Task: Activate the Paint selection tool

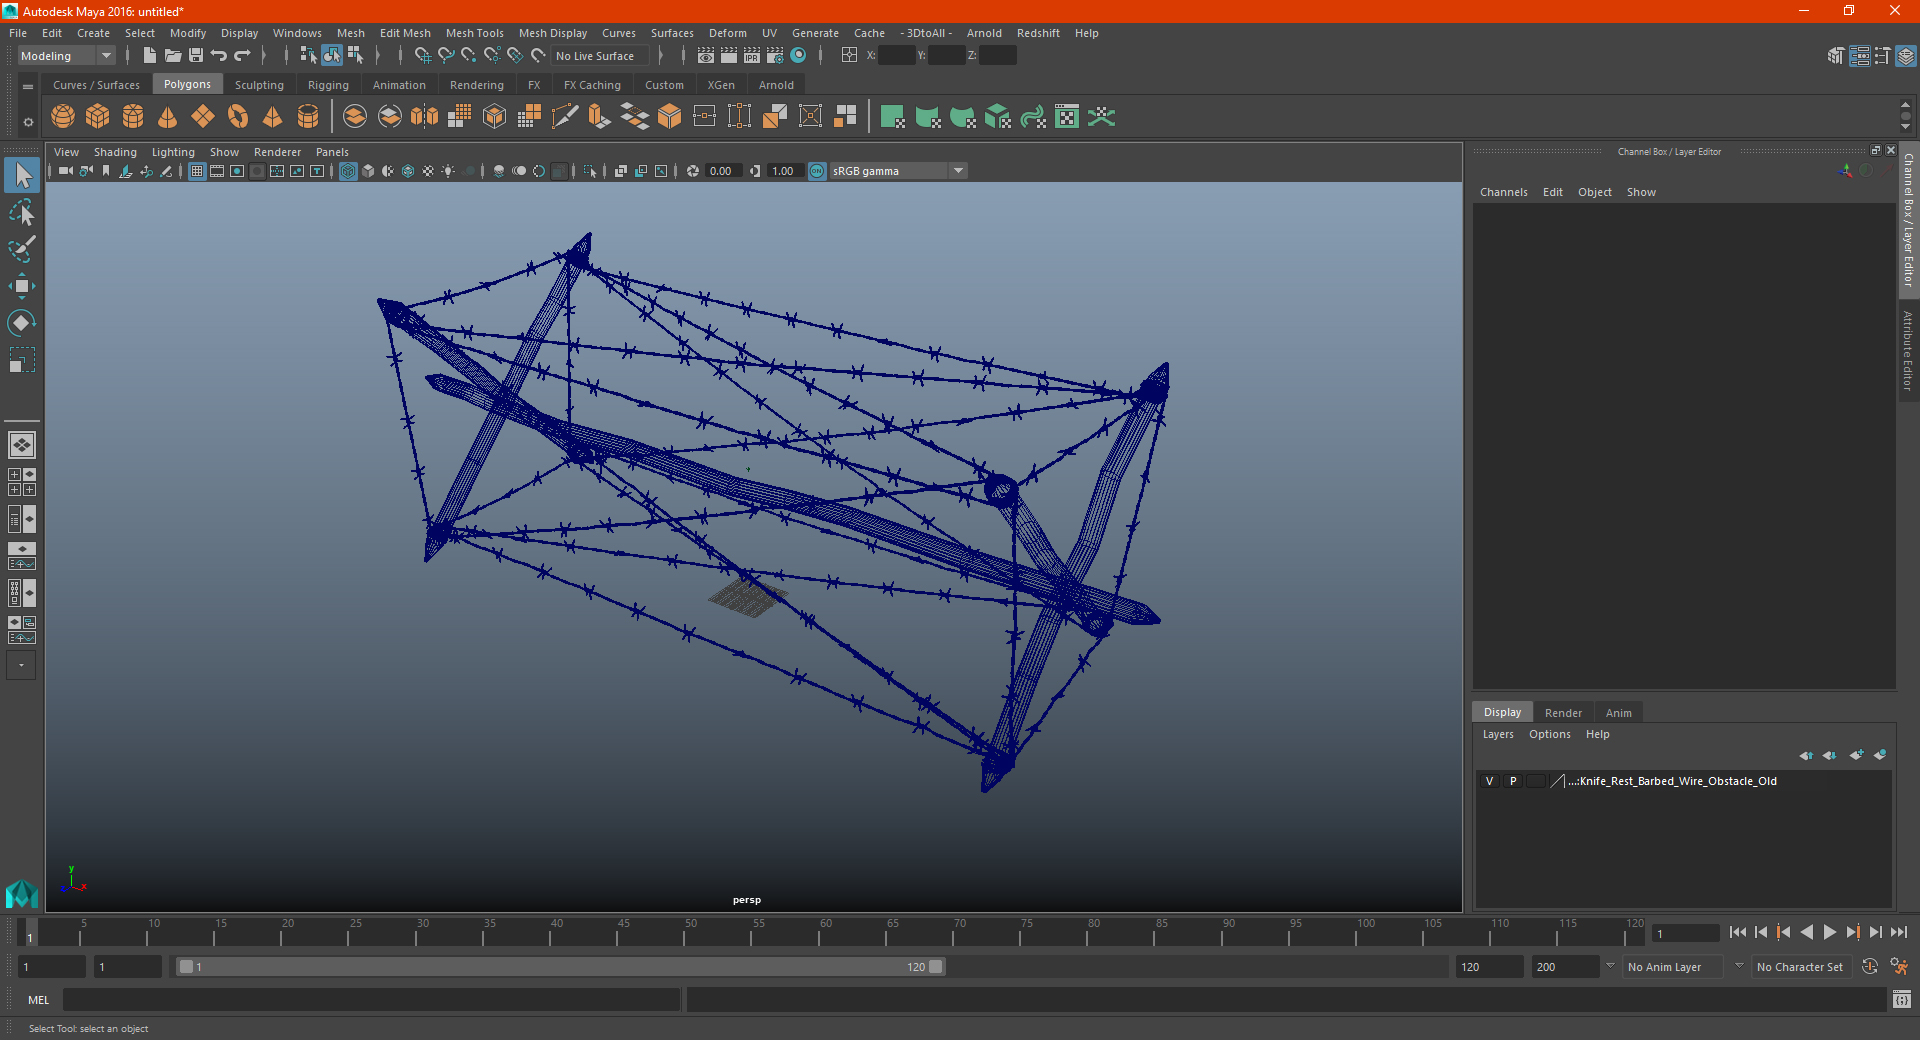Action: pyautogui.click(x=21, y=249)
